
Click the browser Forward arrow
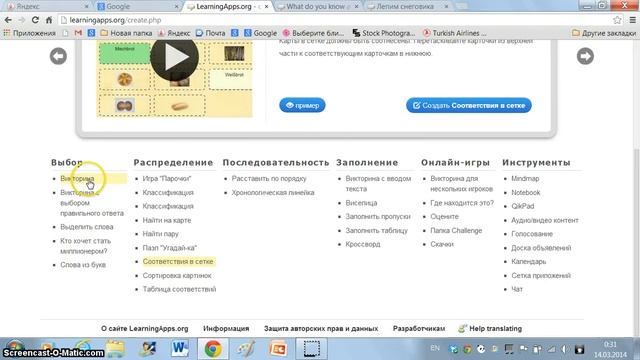tap(22, 20)
